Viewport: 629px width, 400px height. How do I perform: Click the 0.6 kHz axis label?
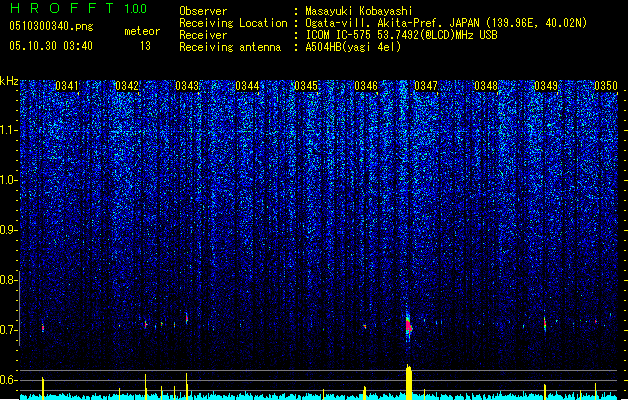pyautogui.click(x=9, y=380)
